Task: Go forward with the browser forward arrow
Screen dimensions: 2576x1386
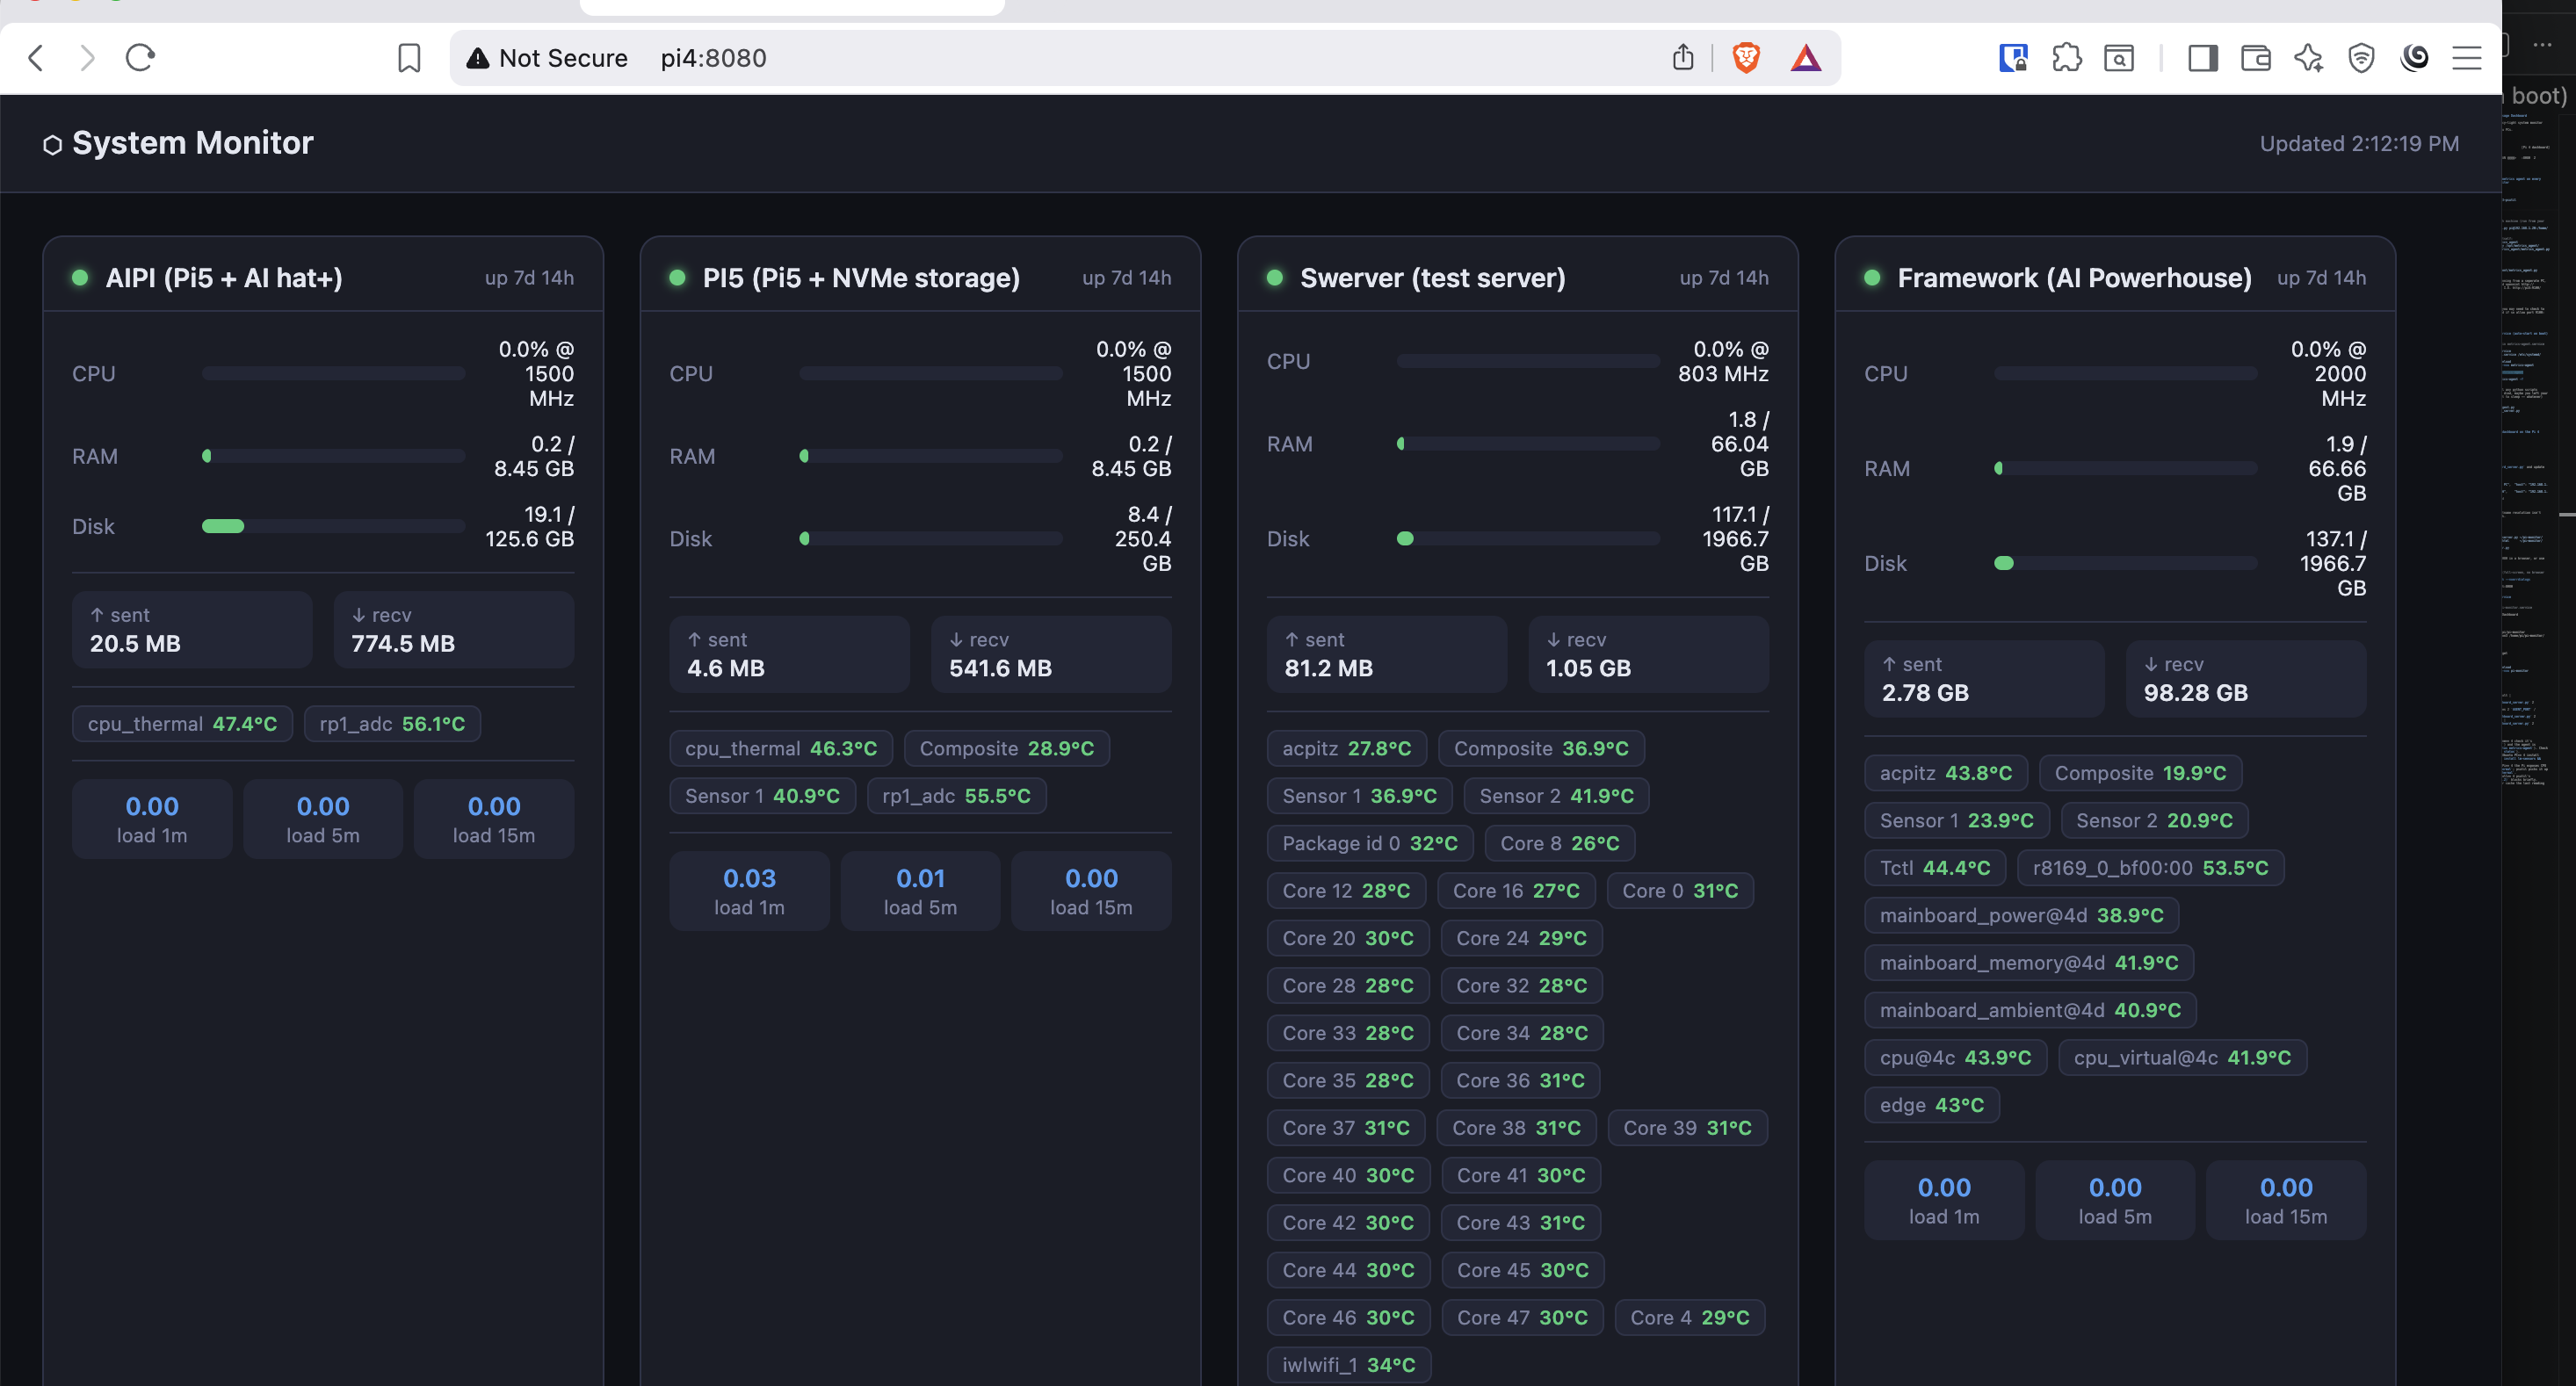Action: point(87,58)
